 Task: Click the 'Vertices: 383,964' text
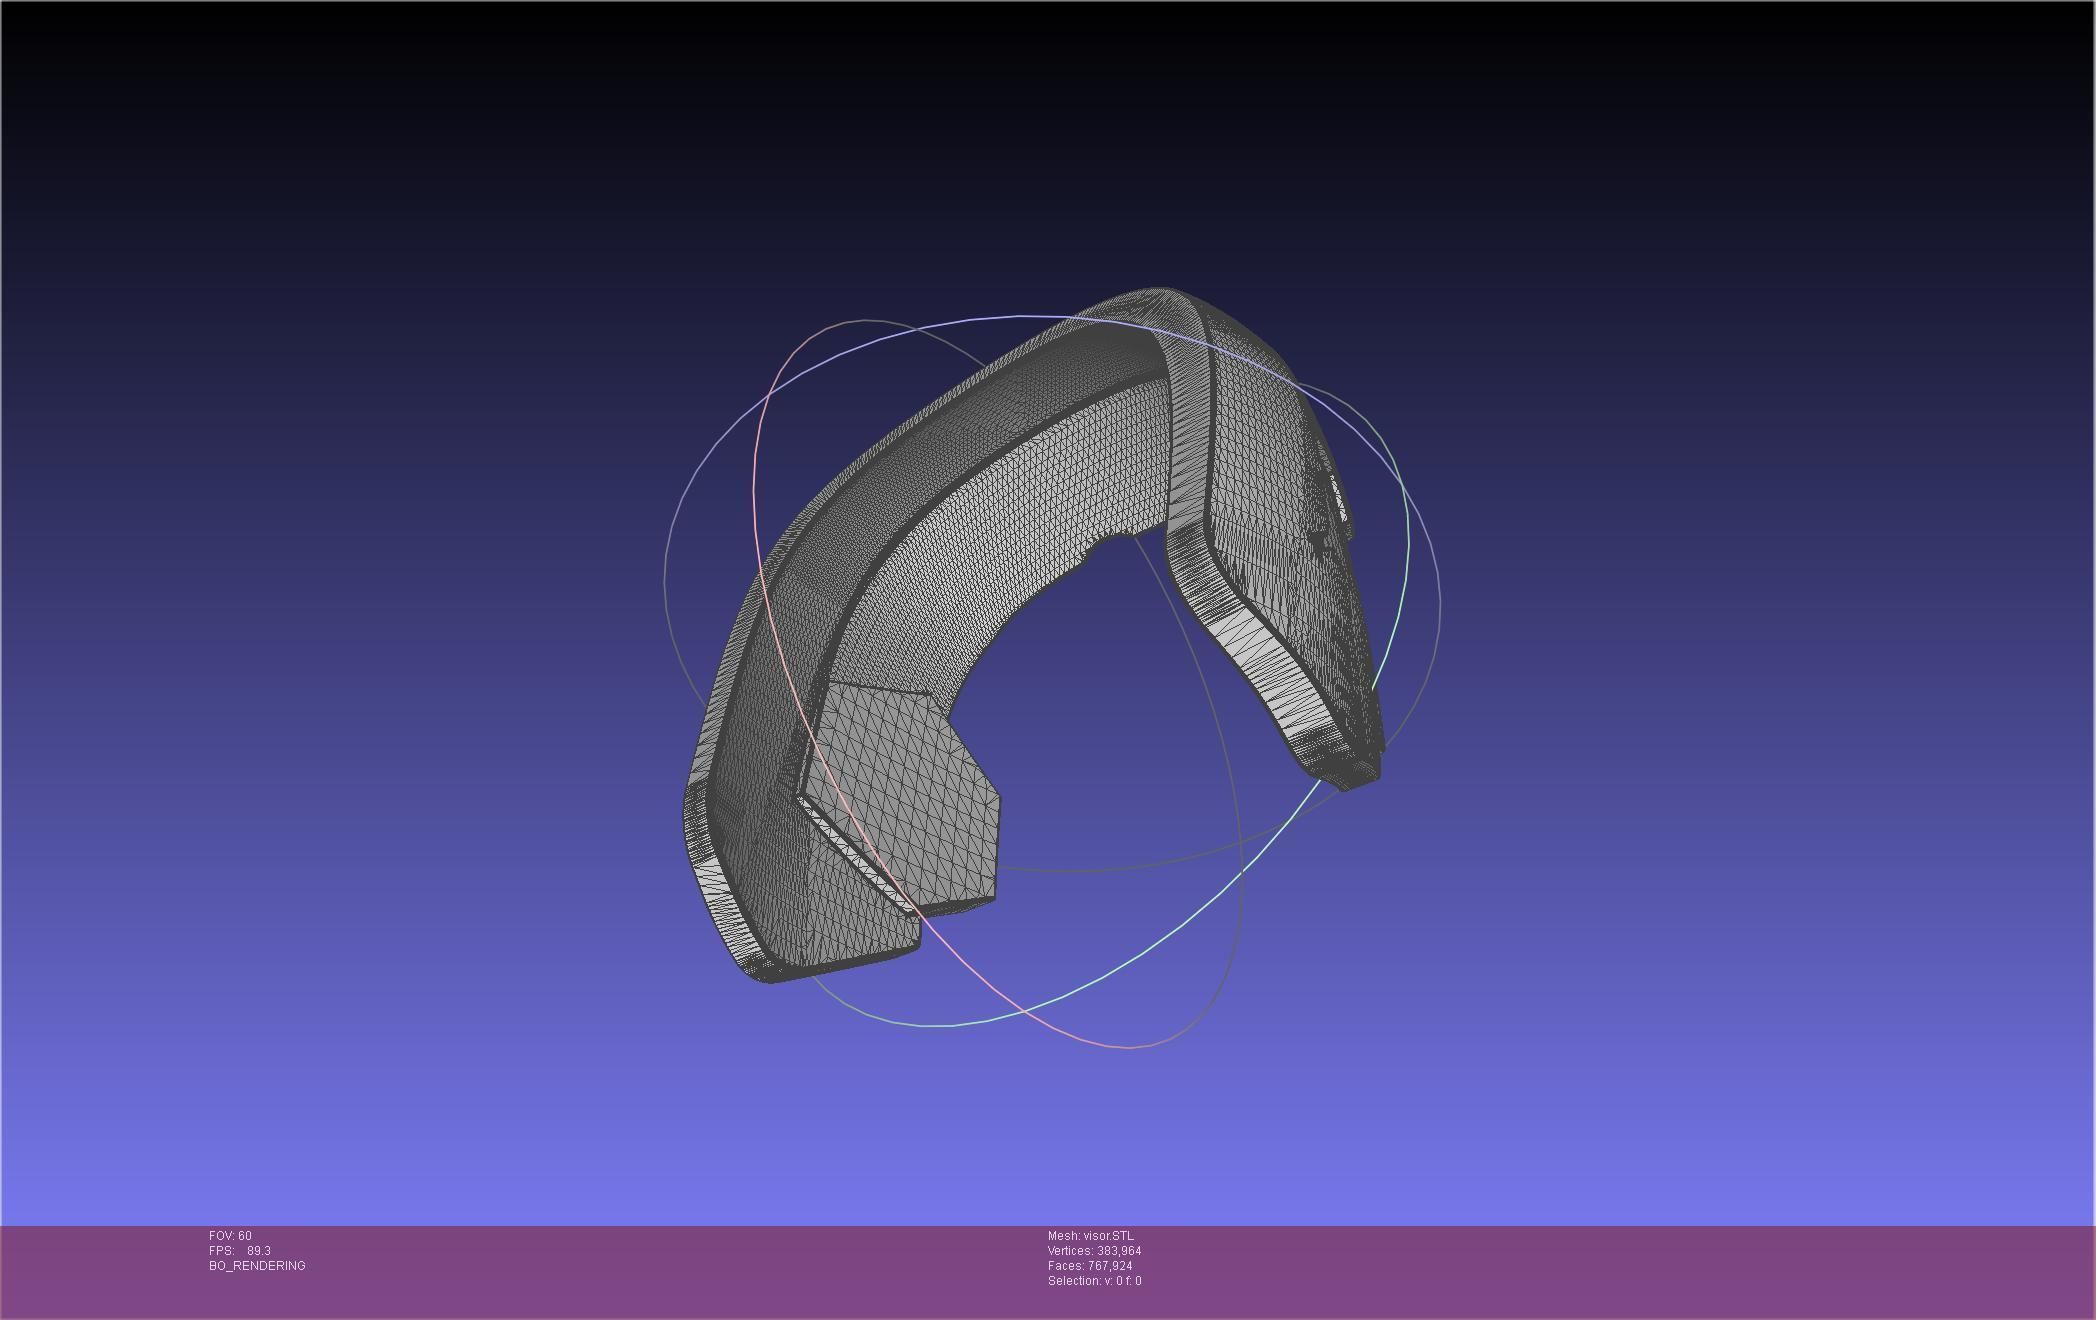click(1095, 1251)
